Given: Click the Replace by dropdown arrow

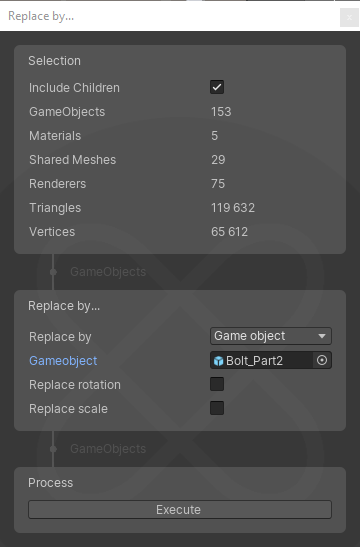Looking at the screenshot, I should [x=322, y=336].
